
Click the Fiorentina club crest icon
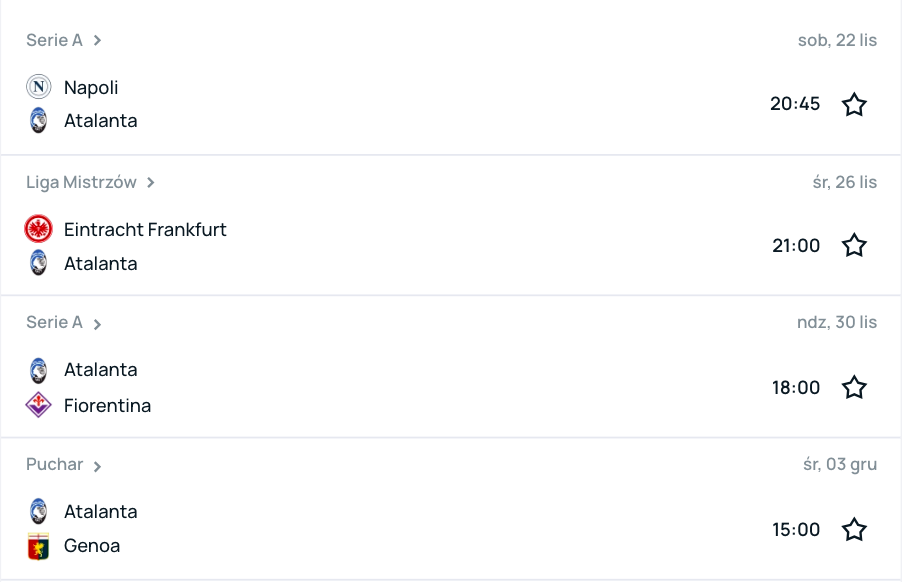(x=38, y=405)
